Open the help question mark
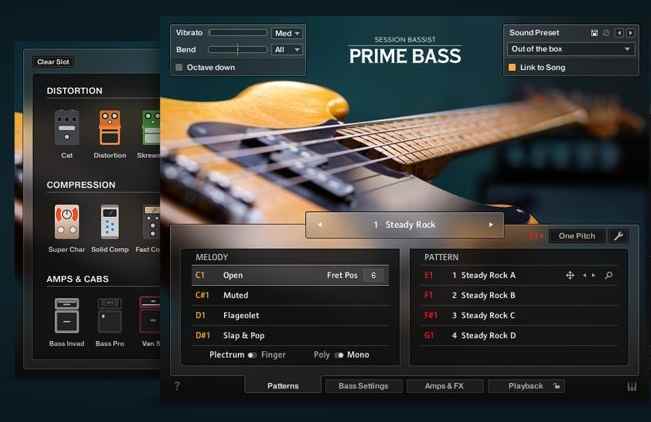651x422 pixels. tap(177, 386)
